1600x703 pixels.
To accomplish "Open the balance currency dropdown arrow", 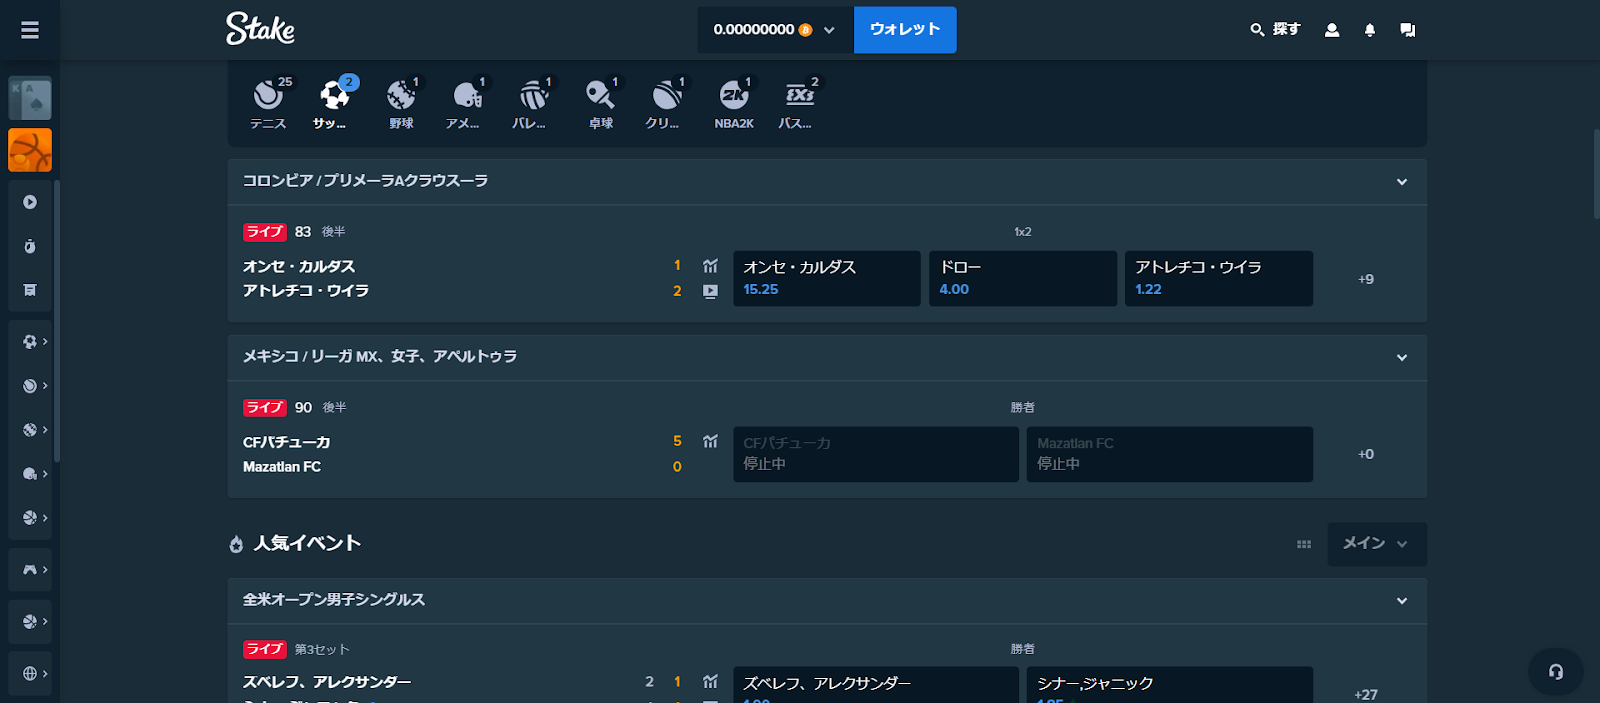I will [829, 30].
